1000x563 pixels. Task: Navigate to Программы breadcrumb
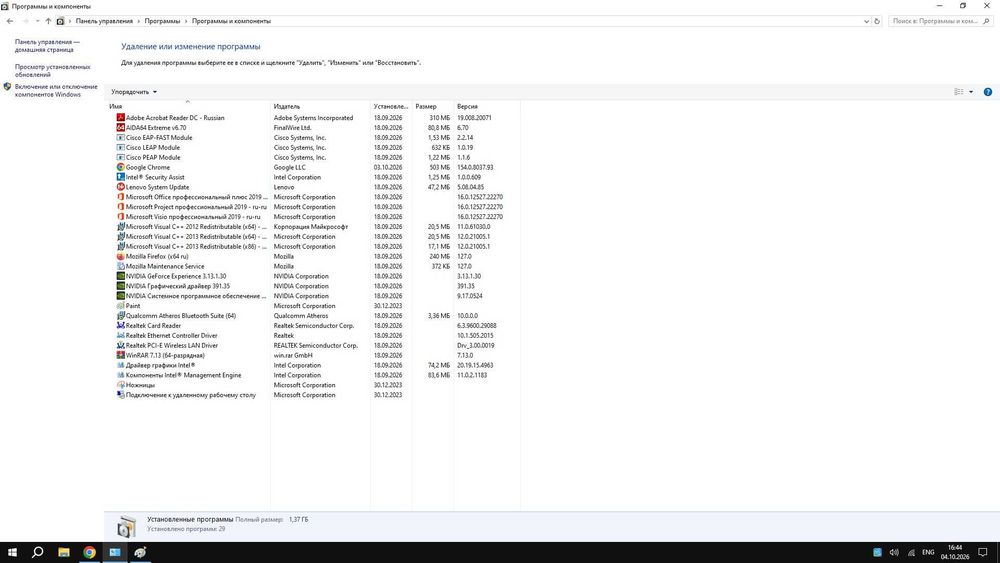click(162, 21)
